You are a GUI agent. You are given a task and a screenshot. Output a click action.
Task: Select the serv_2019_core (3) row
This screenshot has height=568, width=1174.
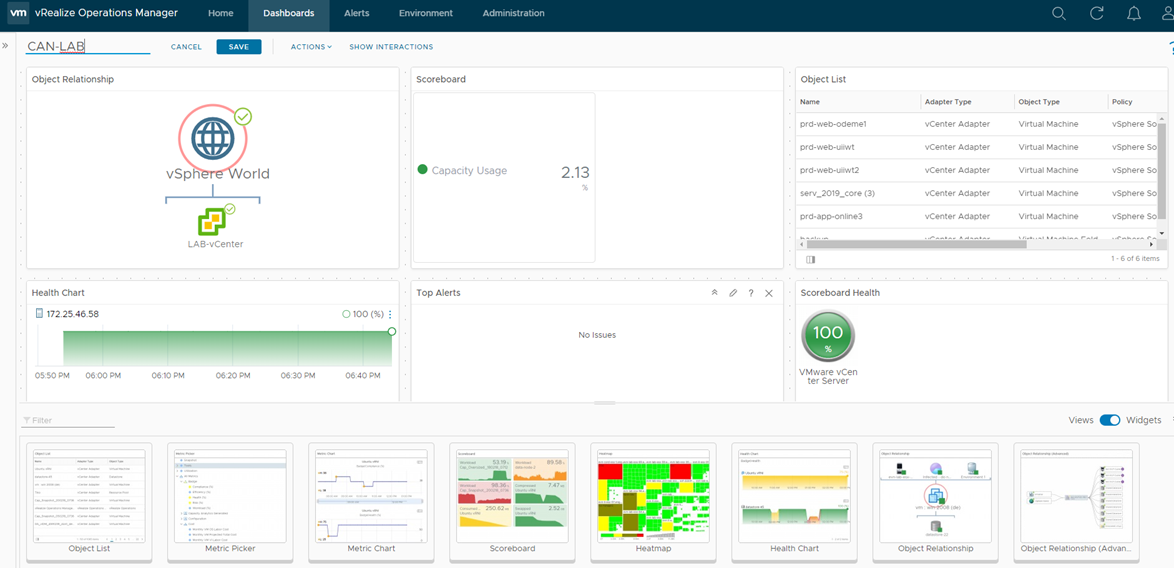976,194
